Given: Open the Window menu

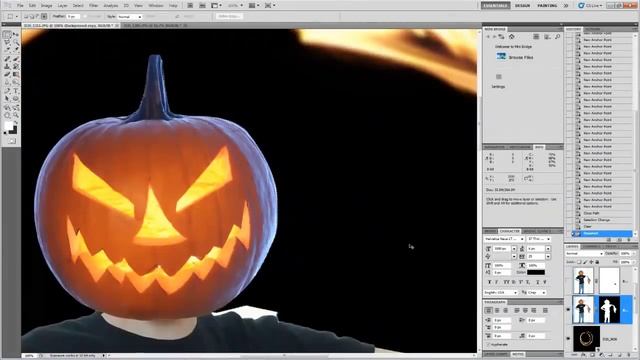Looking at the screenshot, I should 156,6.
